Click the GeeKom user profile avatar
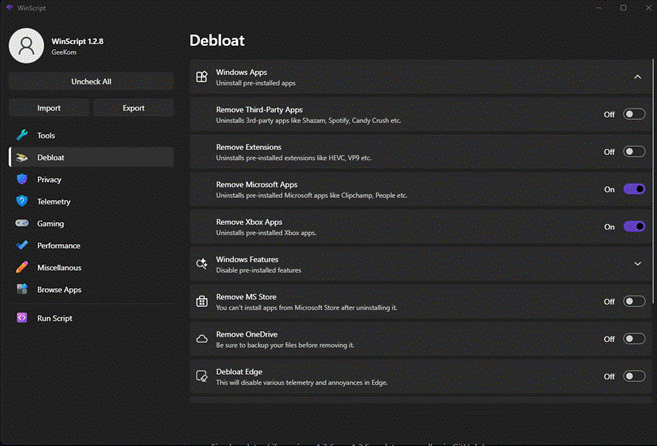Image resolution: width=657 pixels, height=446 pixels. click(27, 46)
